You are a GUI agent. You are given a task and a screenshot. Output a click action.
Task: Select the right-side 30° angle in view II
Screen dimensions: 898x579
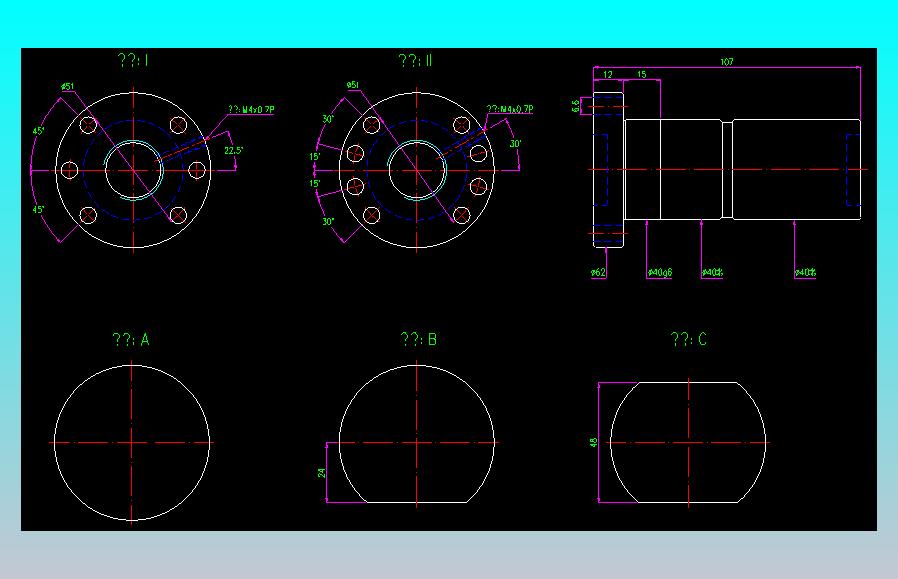coord(515,144)
